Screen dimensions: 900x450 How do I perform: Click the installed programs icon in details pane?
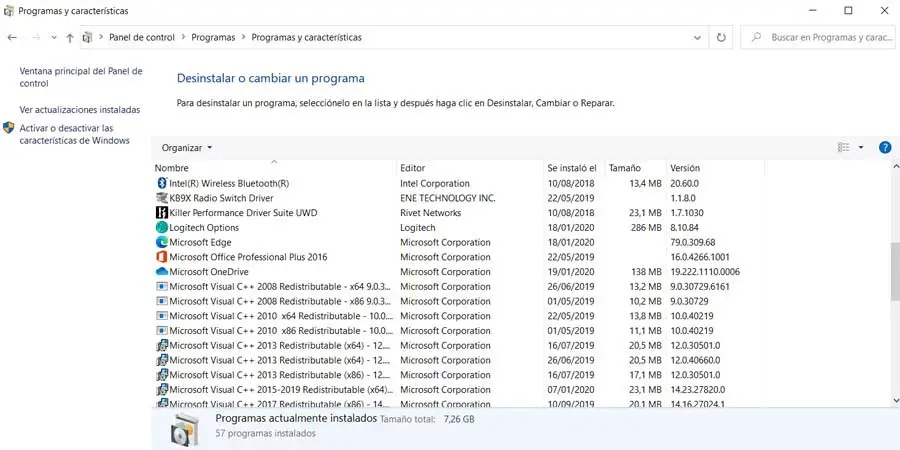pos(185,429)
